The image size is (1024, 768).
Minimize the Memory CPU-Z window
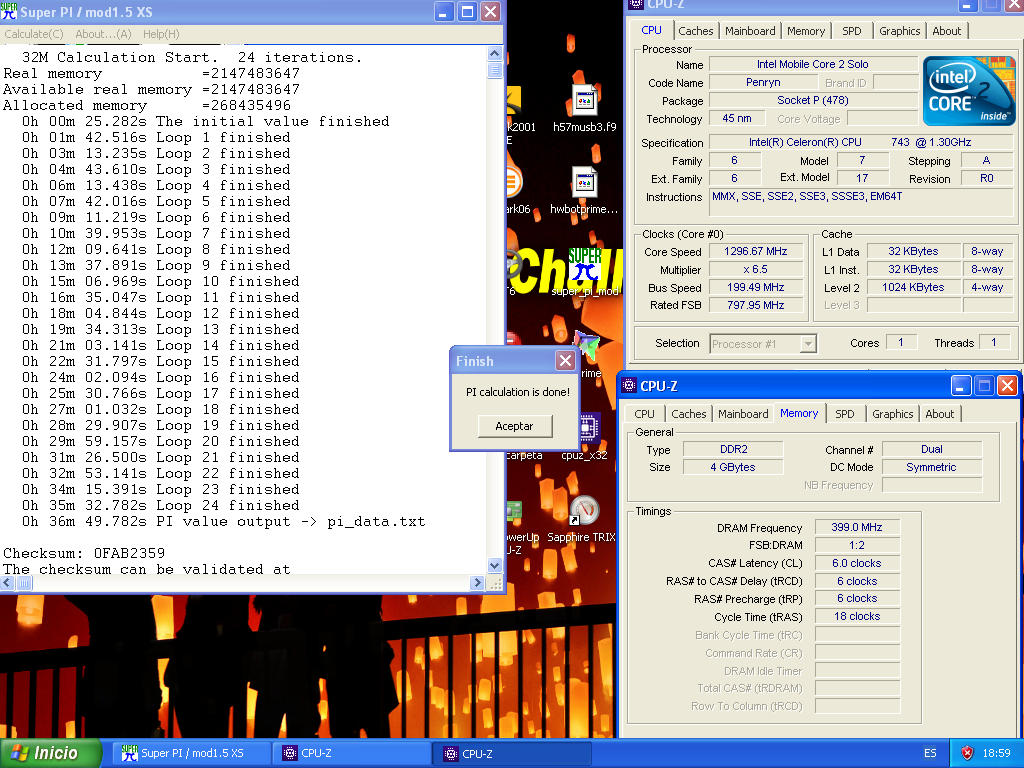click(x=960, y=385)
